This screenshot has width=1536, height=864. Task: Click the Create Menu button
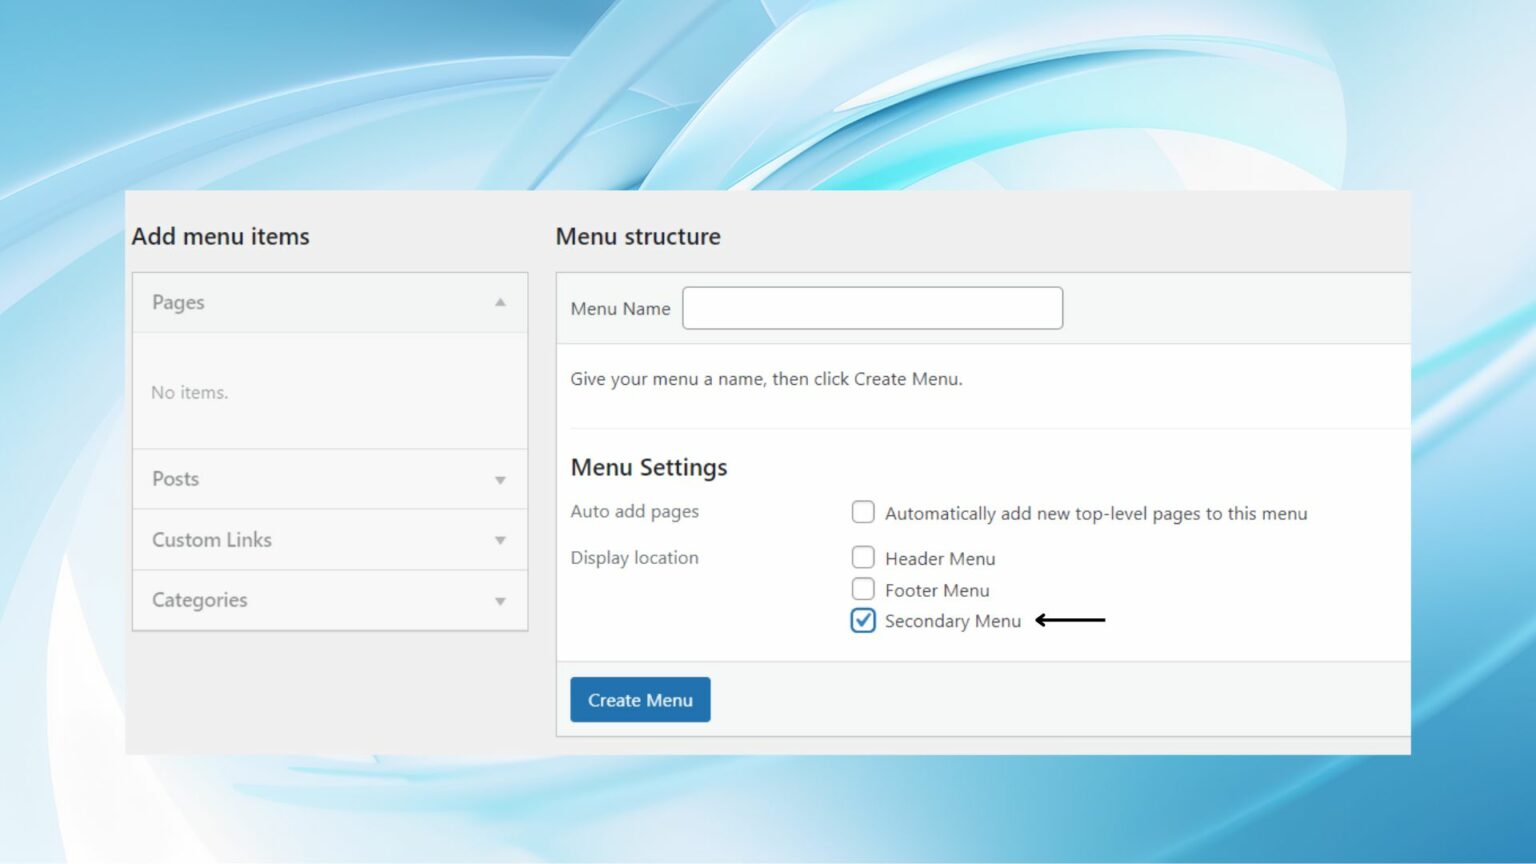click(x=639, y=699)
